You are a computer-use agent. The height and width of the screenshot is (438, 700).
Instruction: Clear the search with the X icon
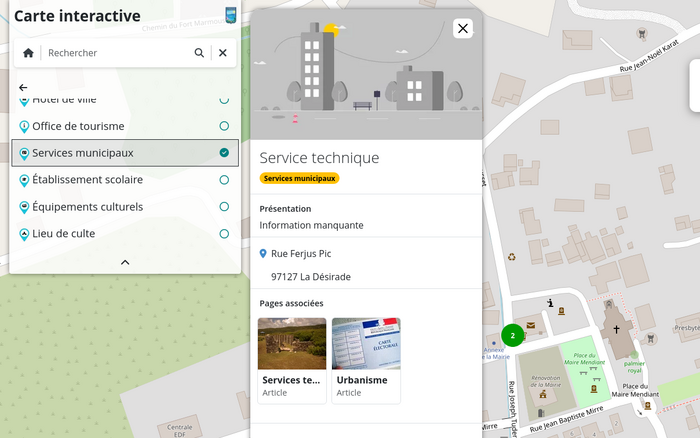[x=223, y=53]
